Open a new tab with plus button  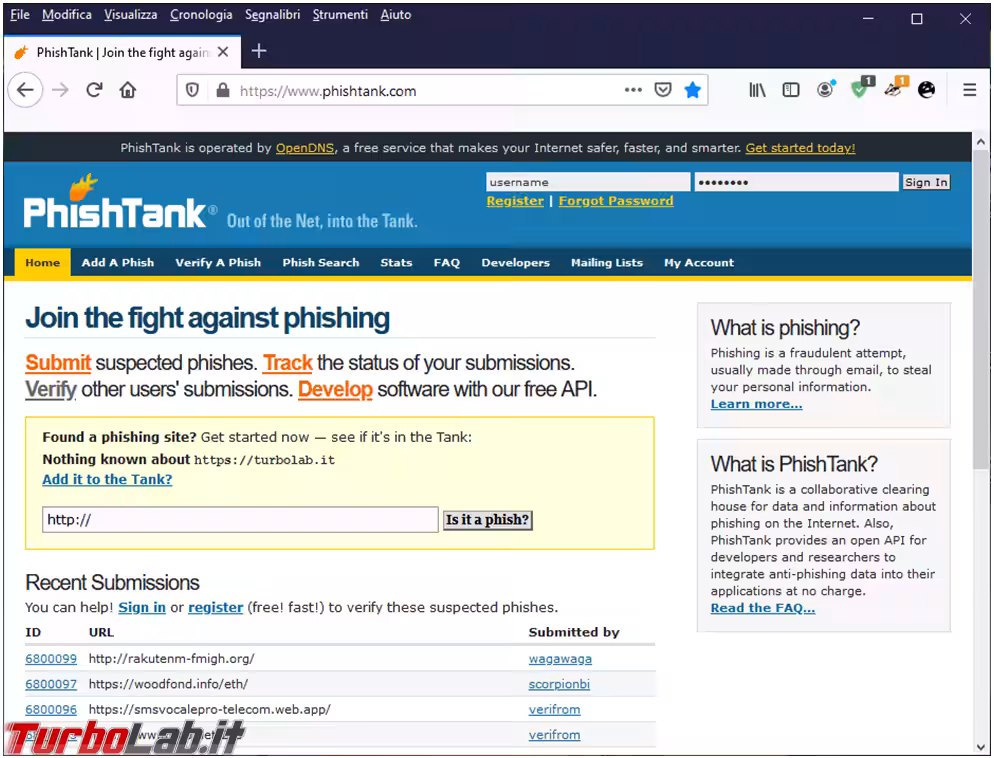(x=259, y=52)
